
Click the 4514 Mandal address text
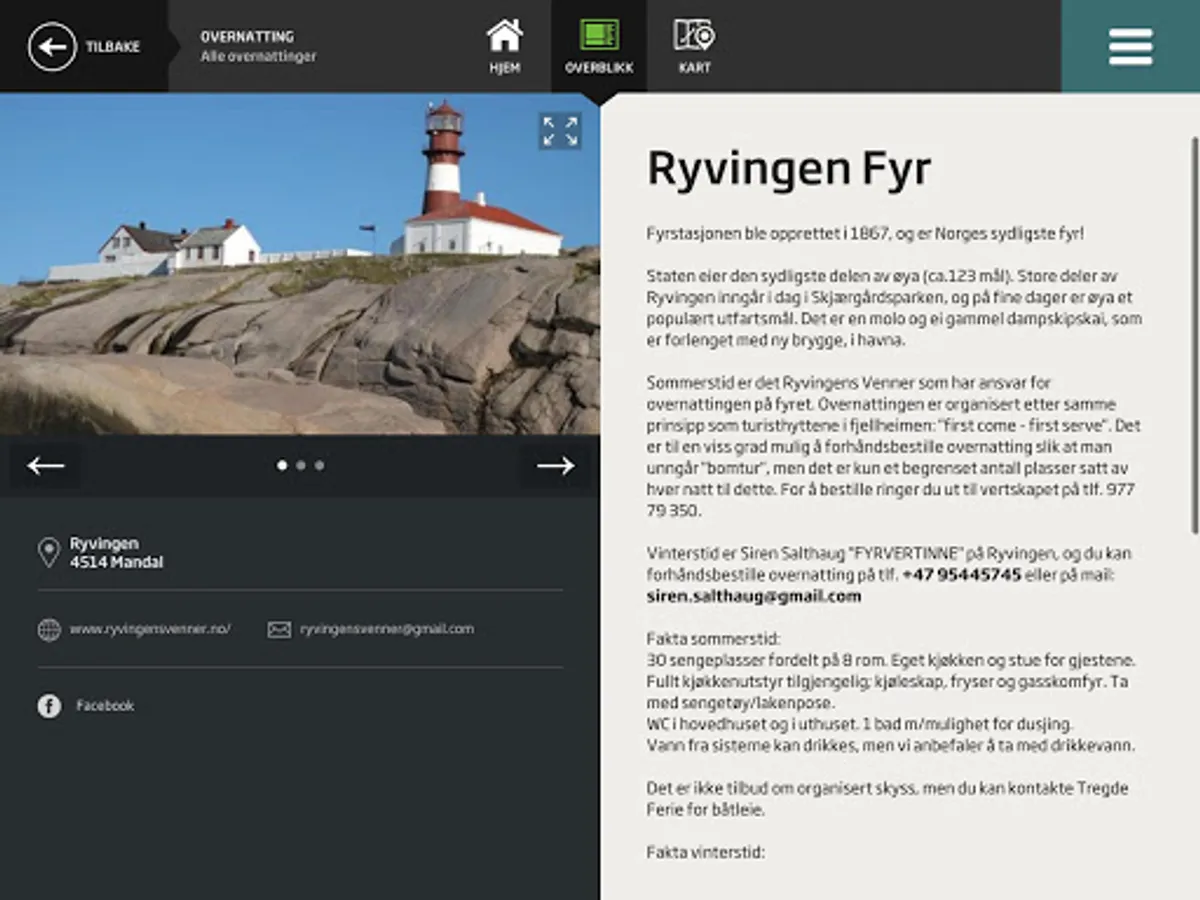pyautogui.click(x=116, y=562)
